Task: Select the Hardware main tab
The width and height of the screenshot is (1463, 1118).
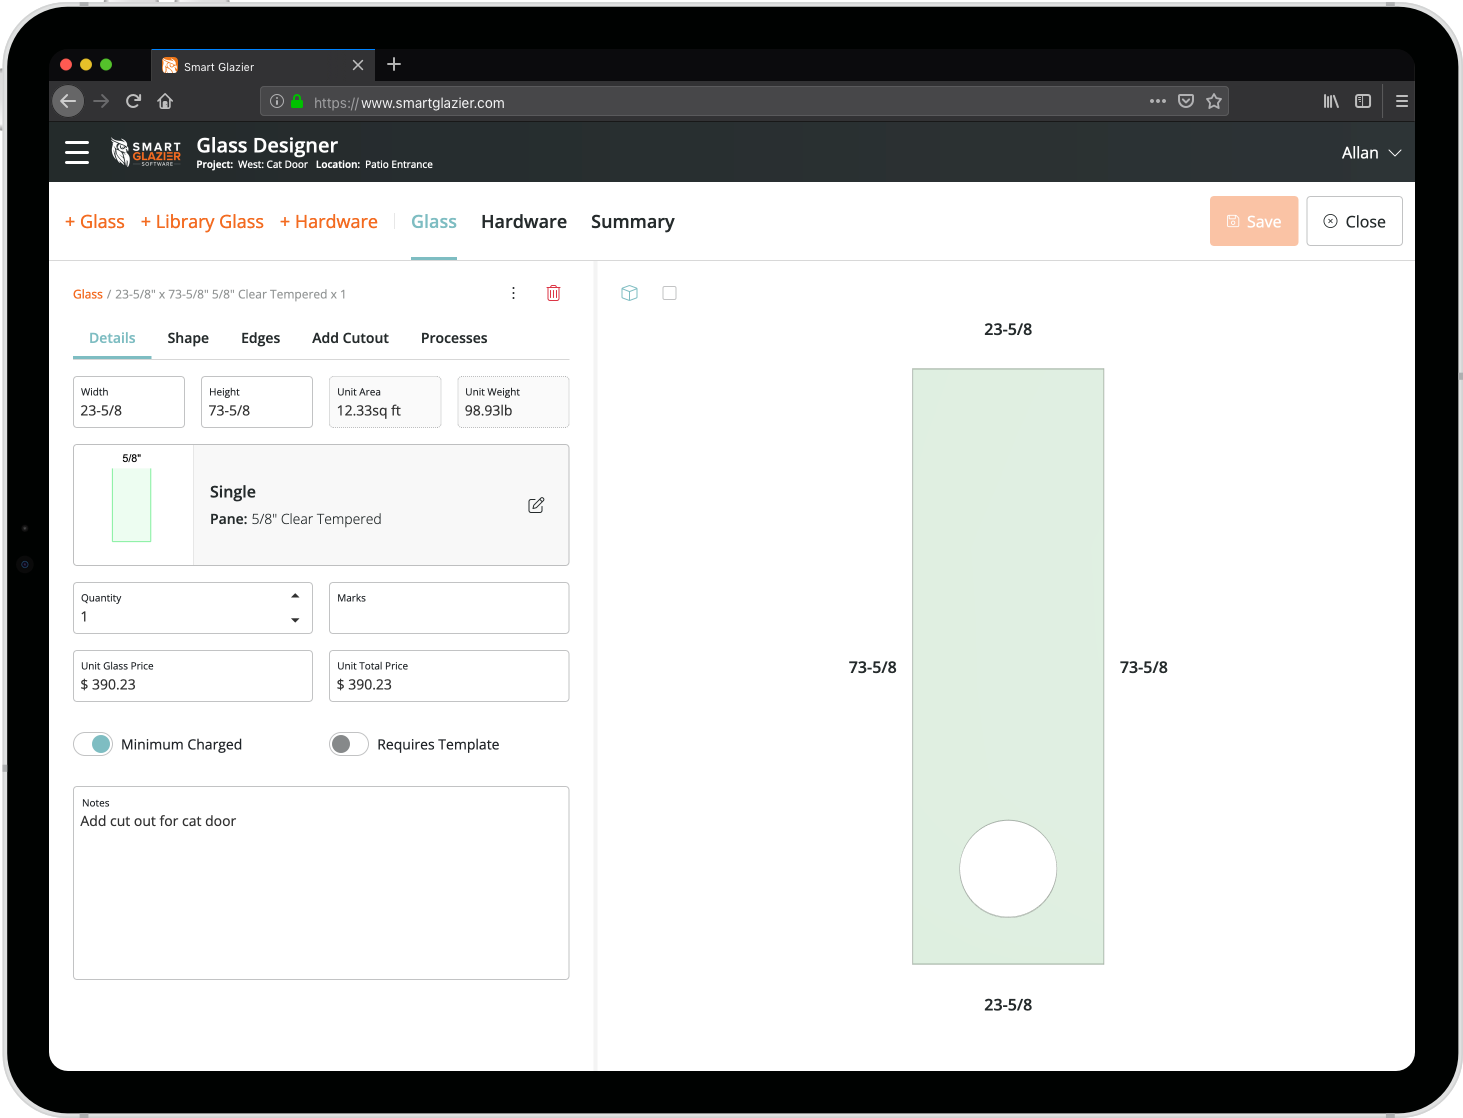Action: [x=524, y=222]
